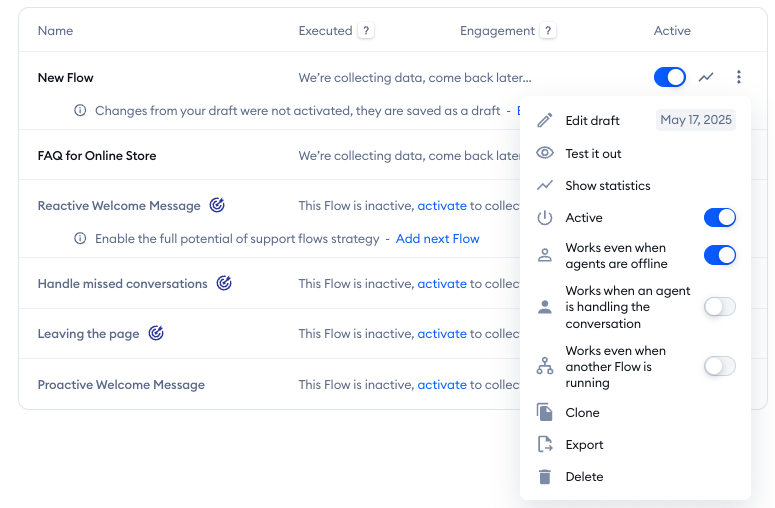The height and width of the screenshot is (508, 775).
Task: Click the Executed help question mark icon
Action: pyautogui.click(x=367, y=31)
